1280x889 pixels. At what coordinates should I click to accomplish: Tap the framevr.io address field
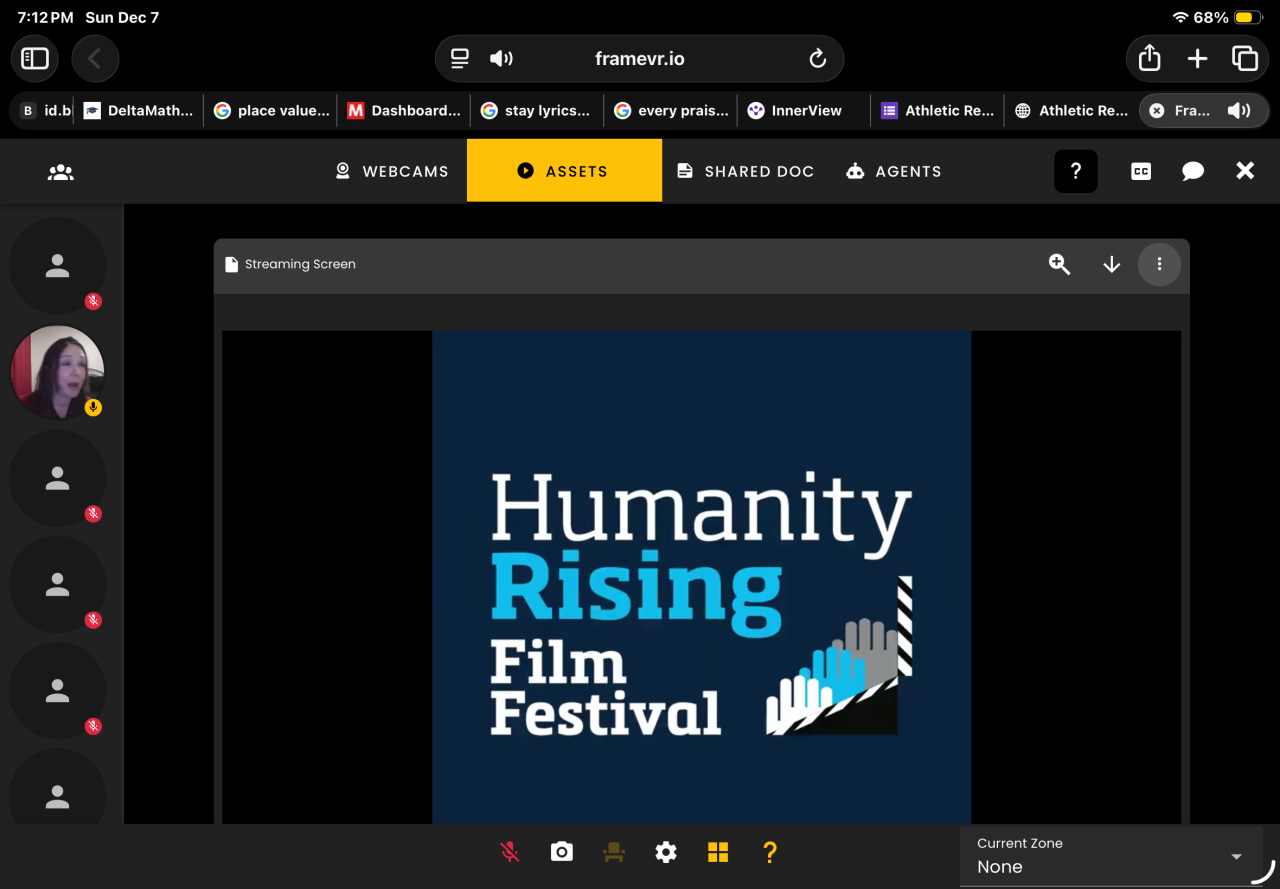click(640, 59)
